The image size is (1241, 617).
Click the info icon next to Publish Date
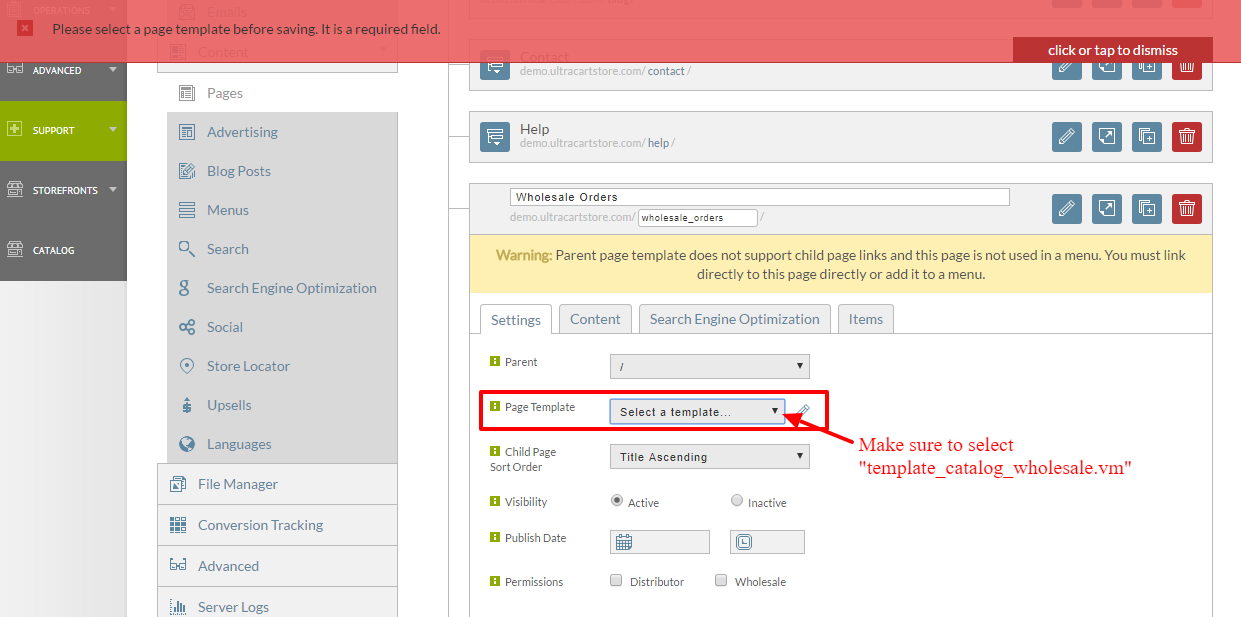(x=494, y=537)
